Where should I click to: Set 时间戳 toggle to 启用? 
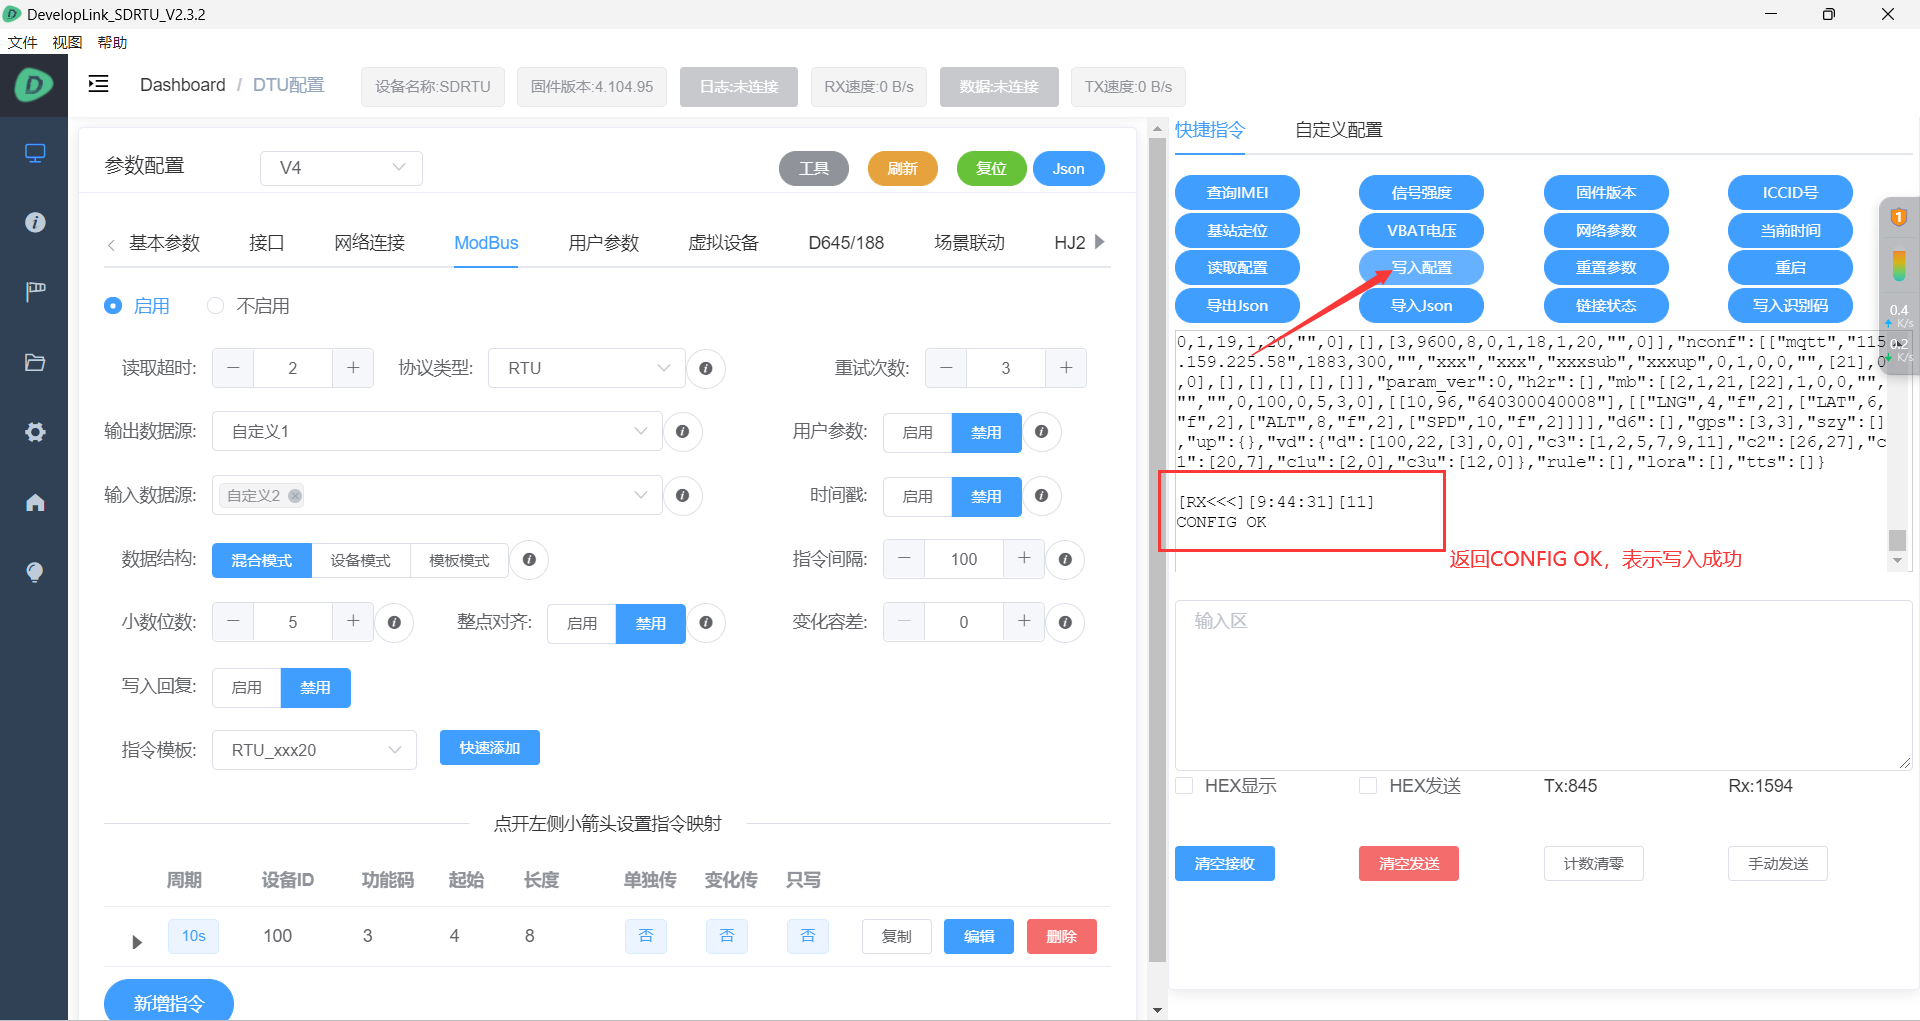917,496
